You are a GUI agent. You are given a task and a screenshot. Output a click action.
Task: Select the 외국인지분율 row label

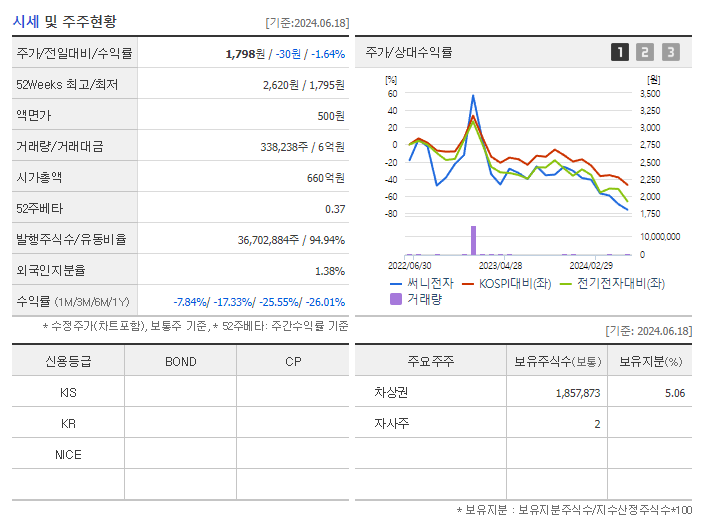pyautogui.click(x=51, y=270)
